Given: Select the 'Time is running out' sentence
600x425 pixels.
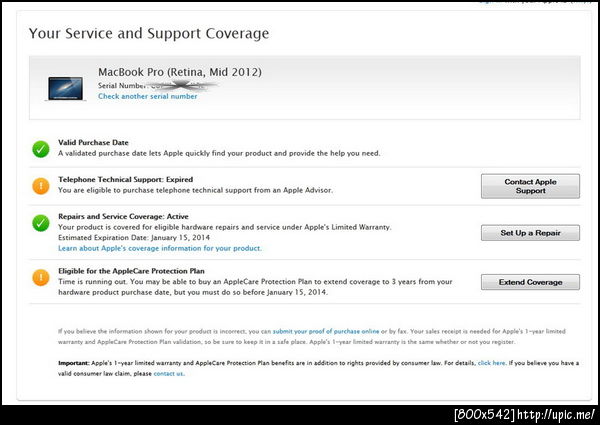Looking at the screenshot, I should pos(255,287).
